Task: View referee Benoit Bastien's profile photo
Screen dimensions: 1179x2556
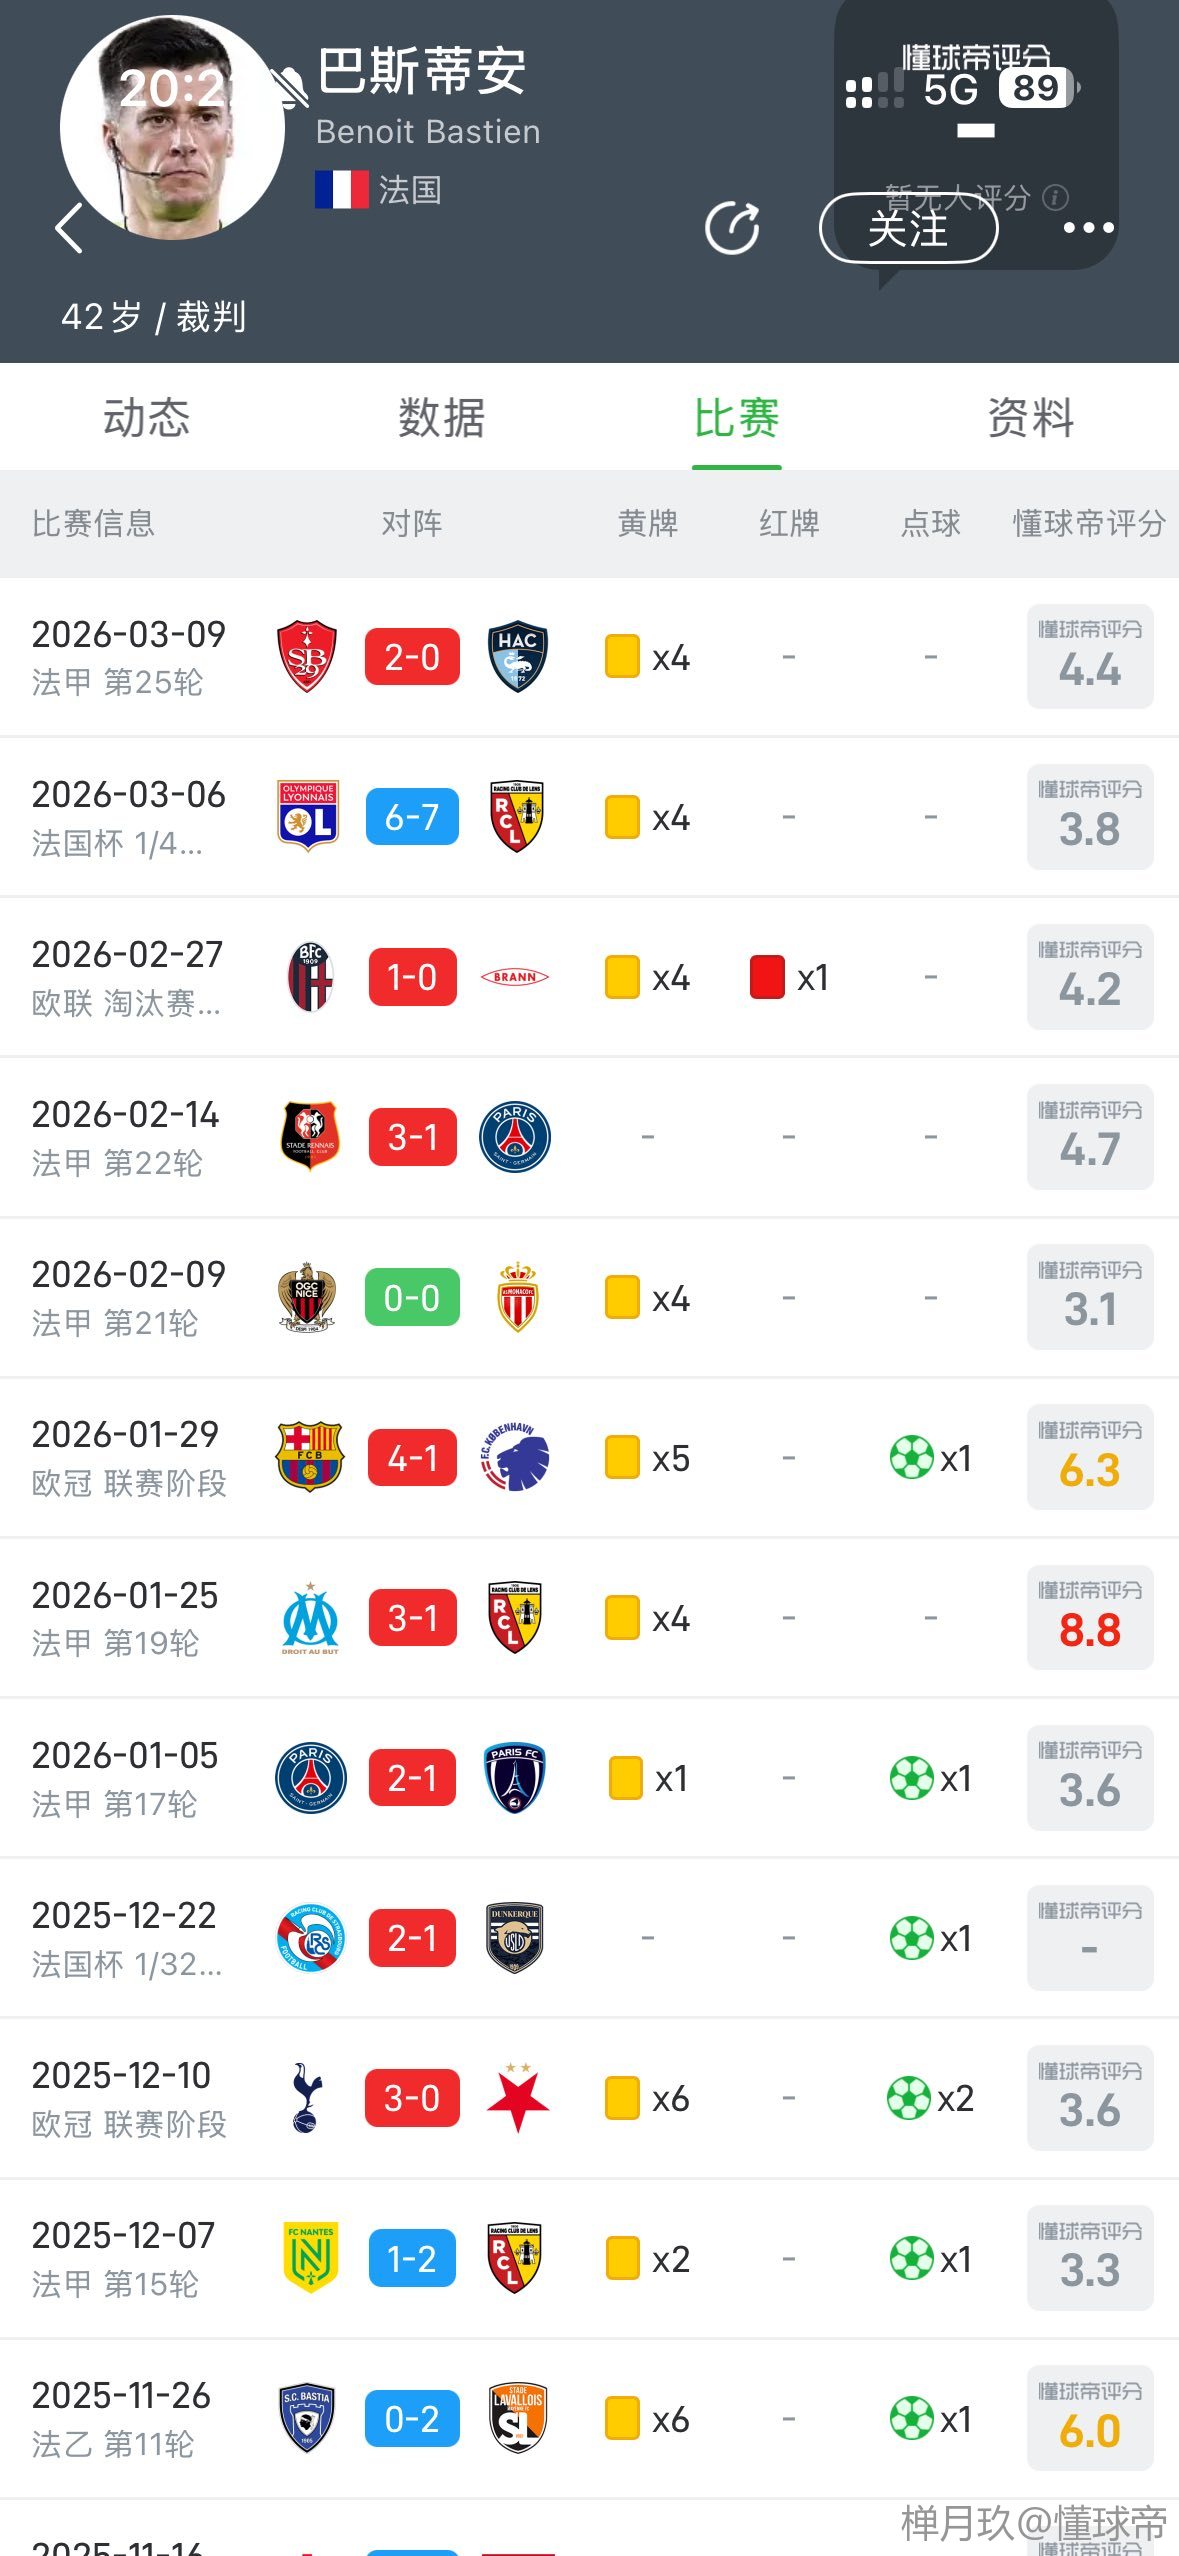Action: (x=172, y=128)
